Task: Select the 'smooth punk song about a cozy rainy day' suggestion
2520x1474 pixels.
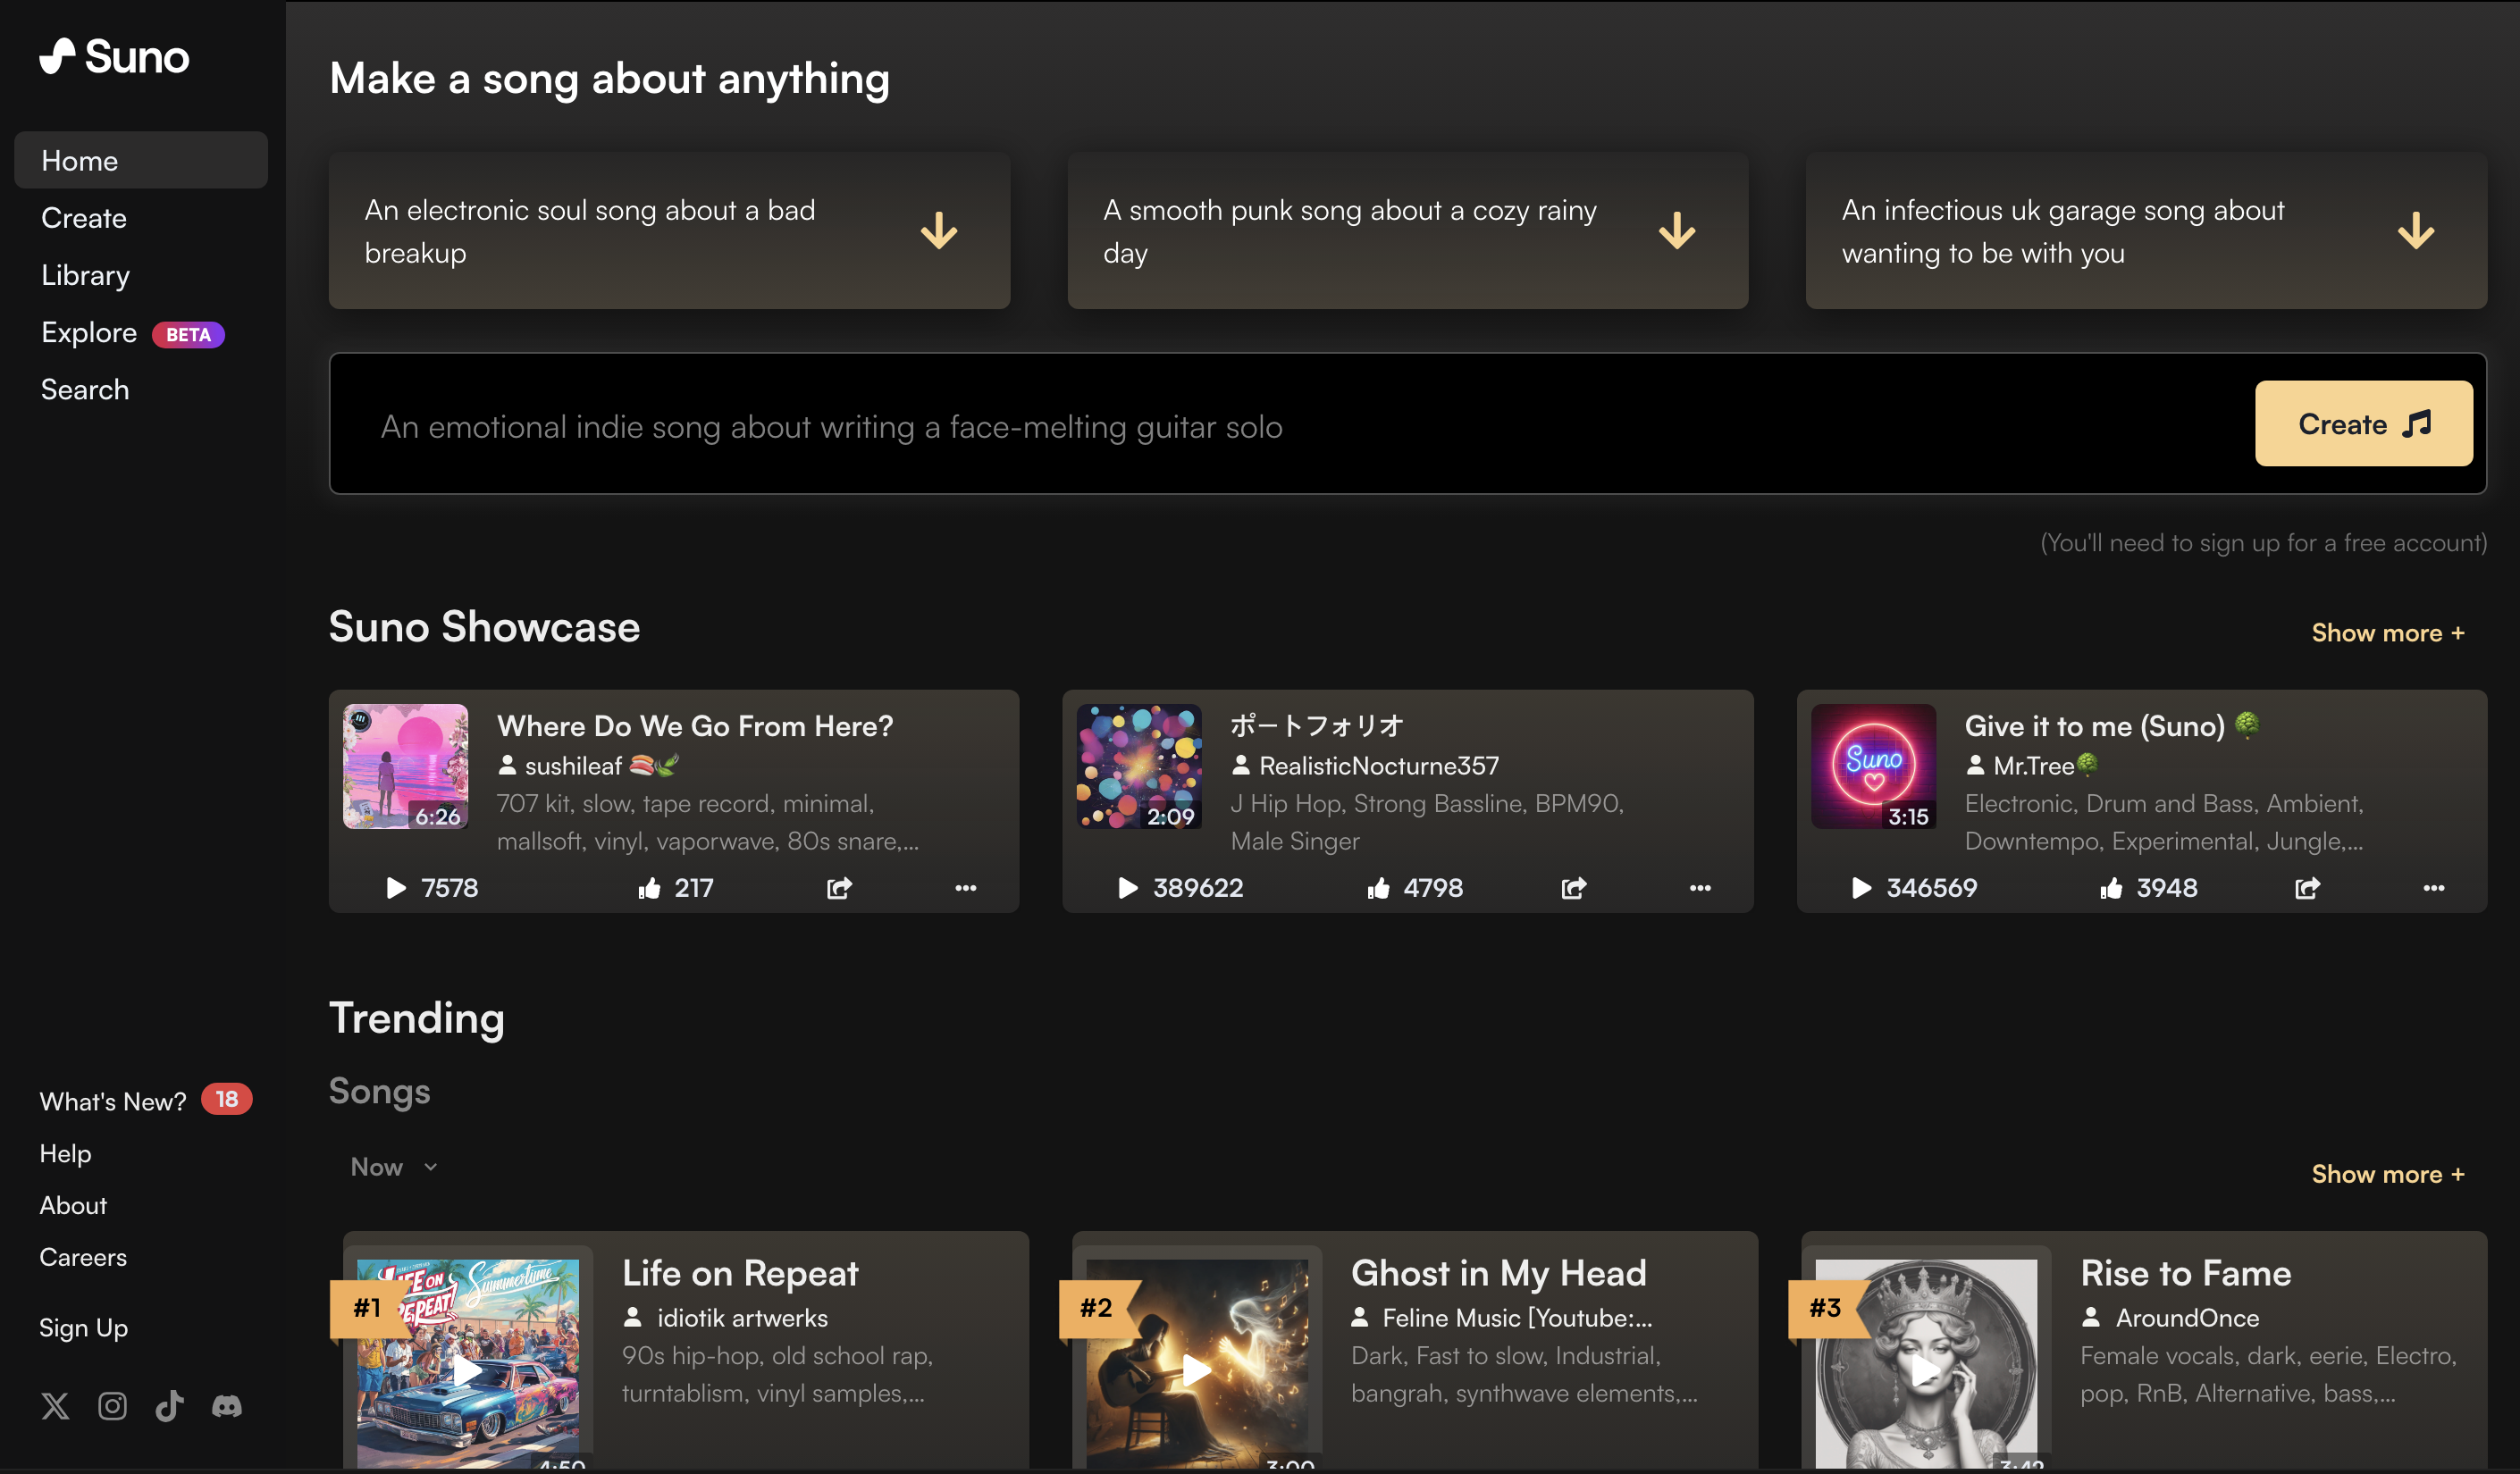Action: [x=1407, y=231]
